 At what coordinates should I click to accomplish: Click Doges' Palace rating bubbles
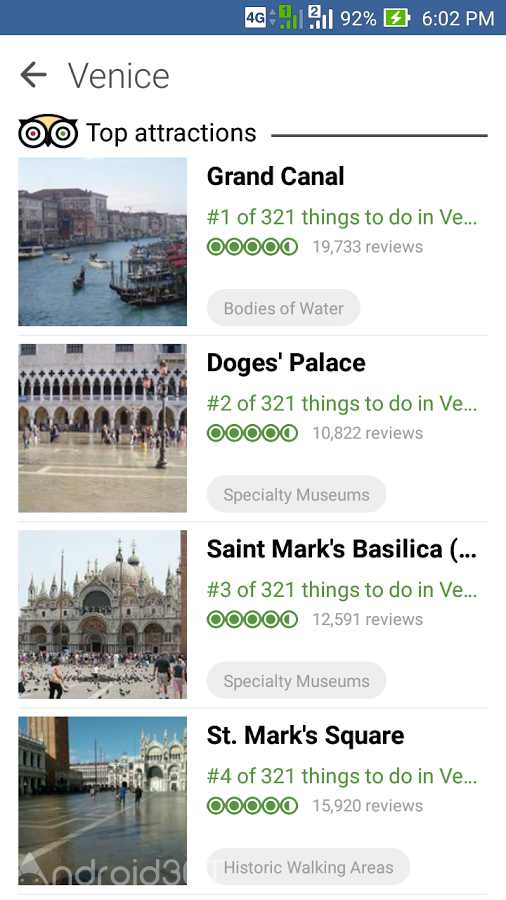252,433
